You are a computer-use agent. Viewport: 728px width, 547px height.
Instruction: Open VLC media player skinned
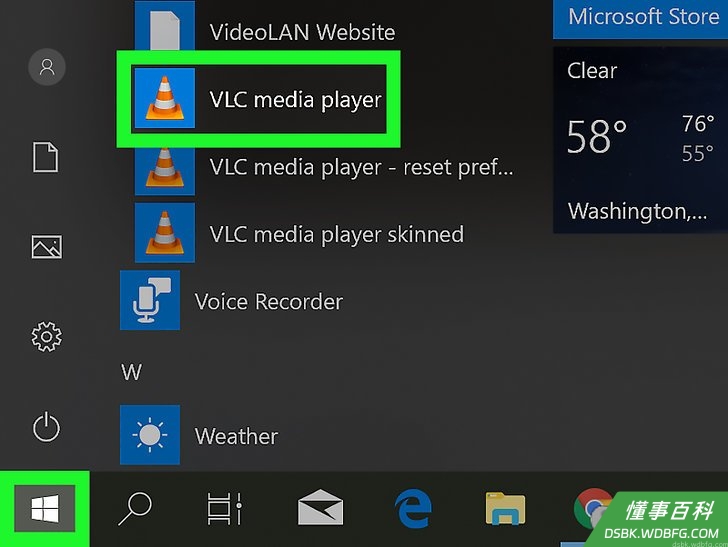[x=299, y=234]
